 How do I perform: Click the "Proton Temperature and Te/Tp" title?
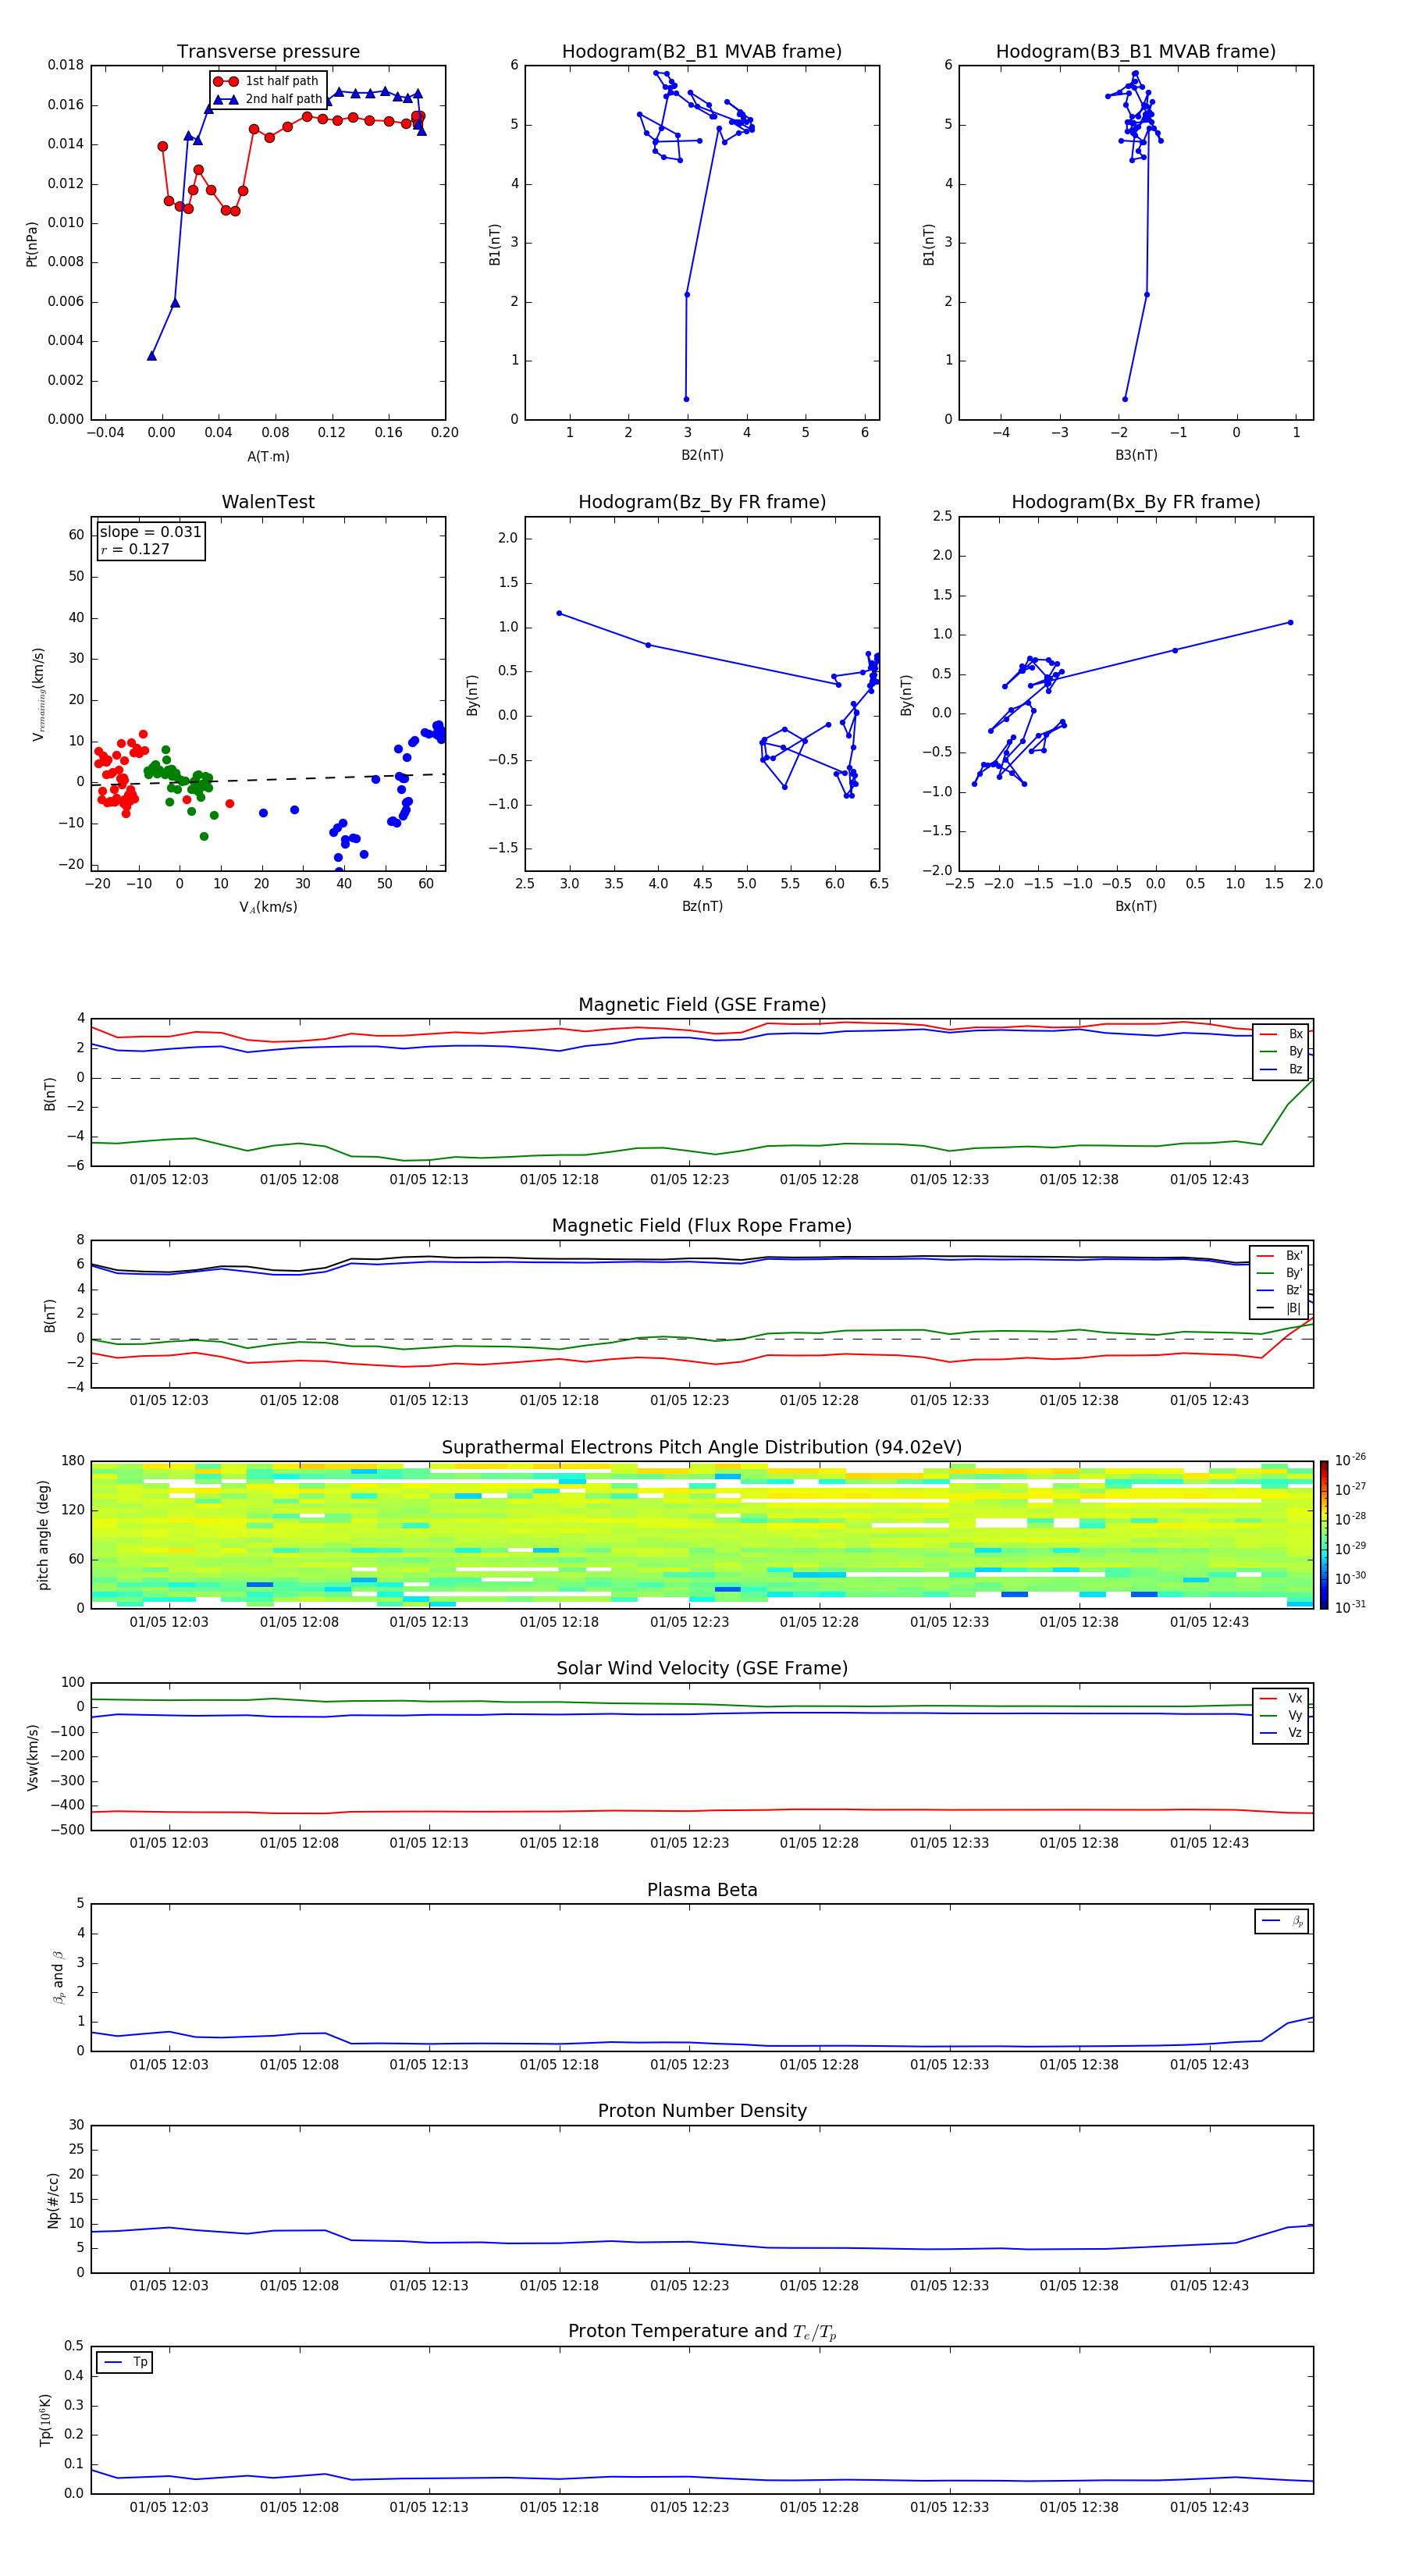tap(702, 2332)
